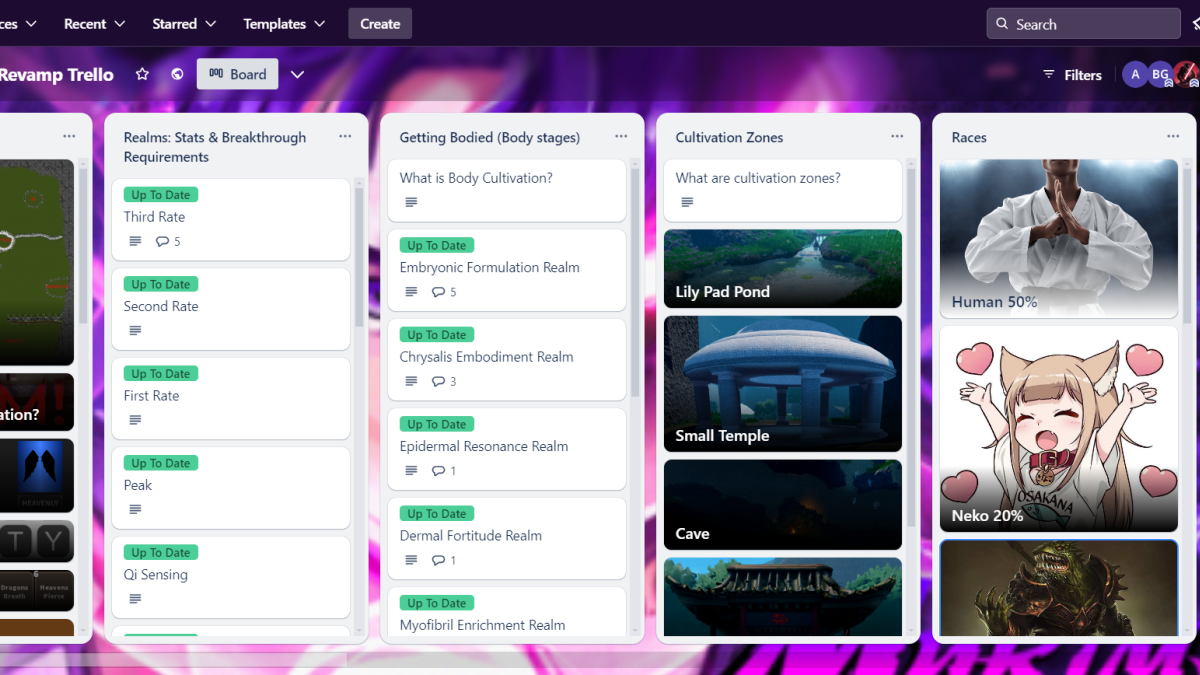Open the Cultivation Zones list actions menu

[x=896, y=136]
